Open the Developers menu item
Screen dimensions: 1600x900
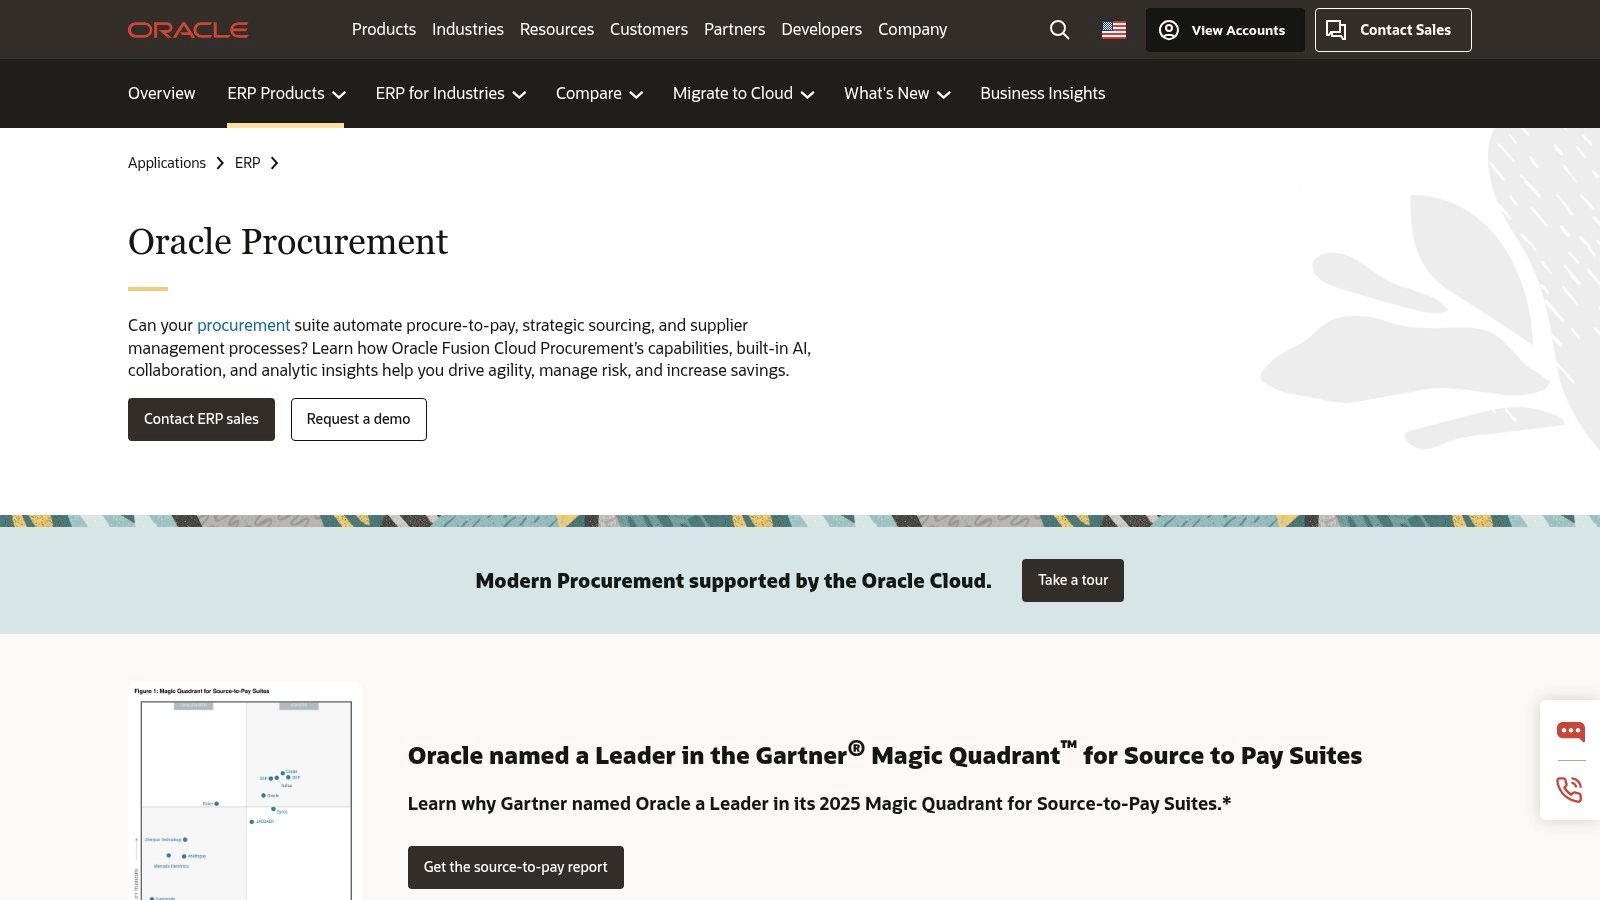click(x=821, y=30)
